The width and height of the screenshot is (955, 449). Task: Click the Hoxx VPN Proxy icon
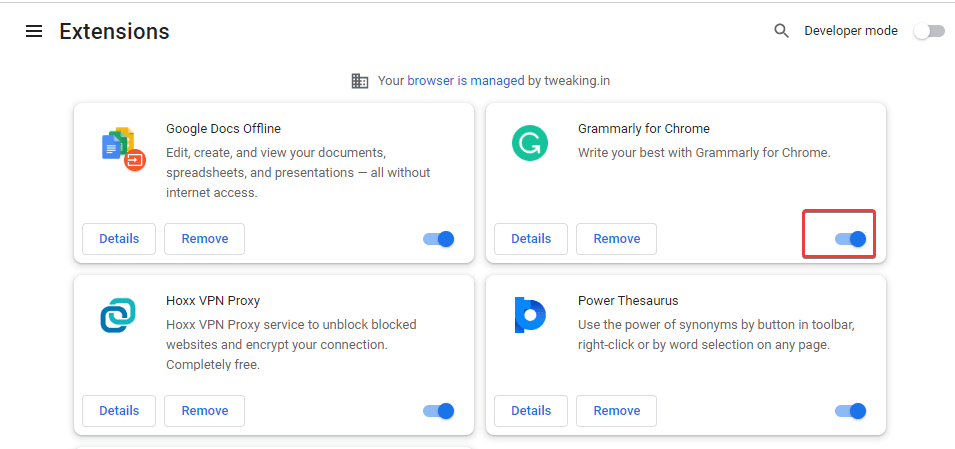pyautogui.click(x=118, y=316)
